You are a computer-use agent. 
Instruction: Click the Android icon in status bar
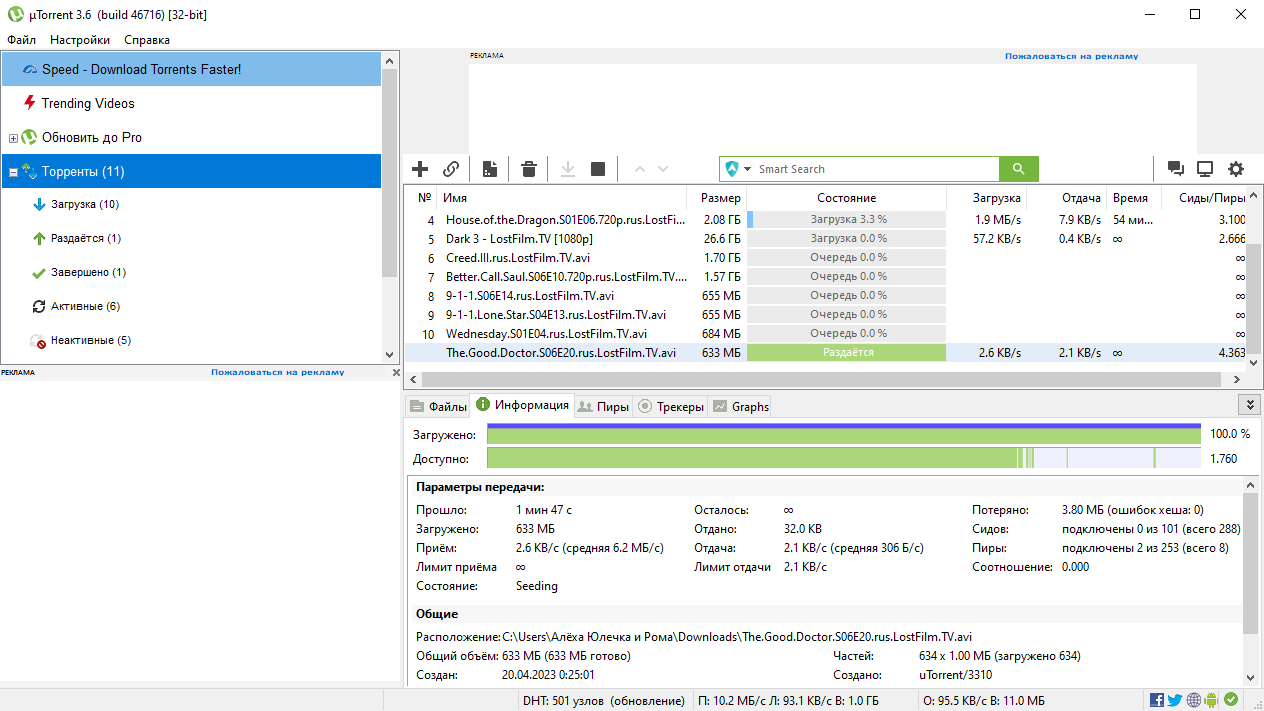point(1211,700)
